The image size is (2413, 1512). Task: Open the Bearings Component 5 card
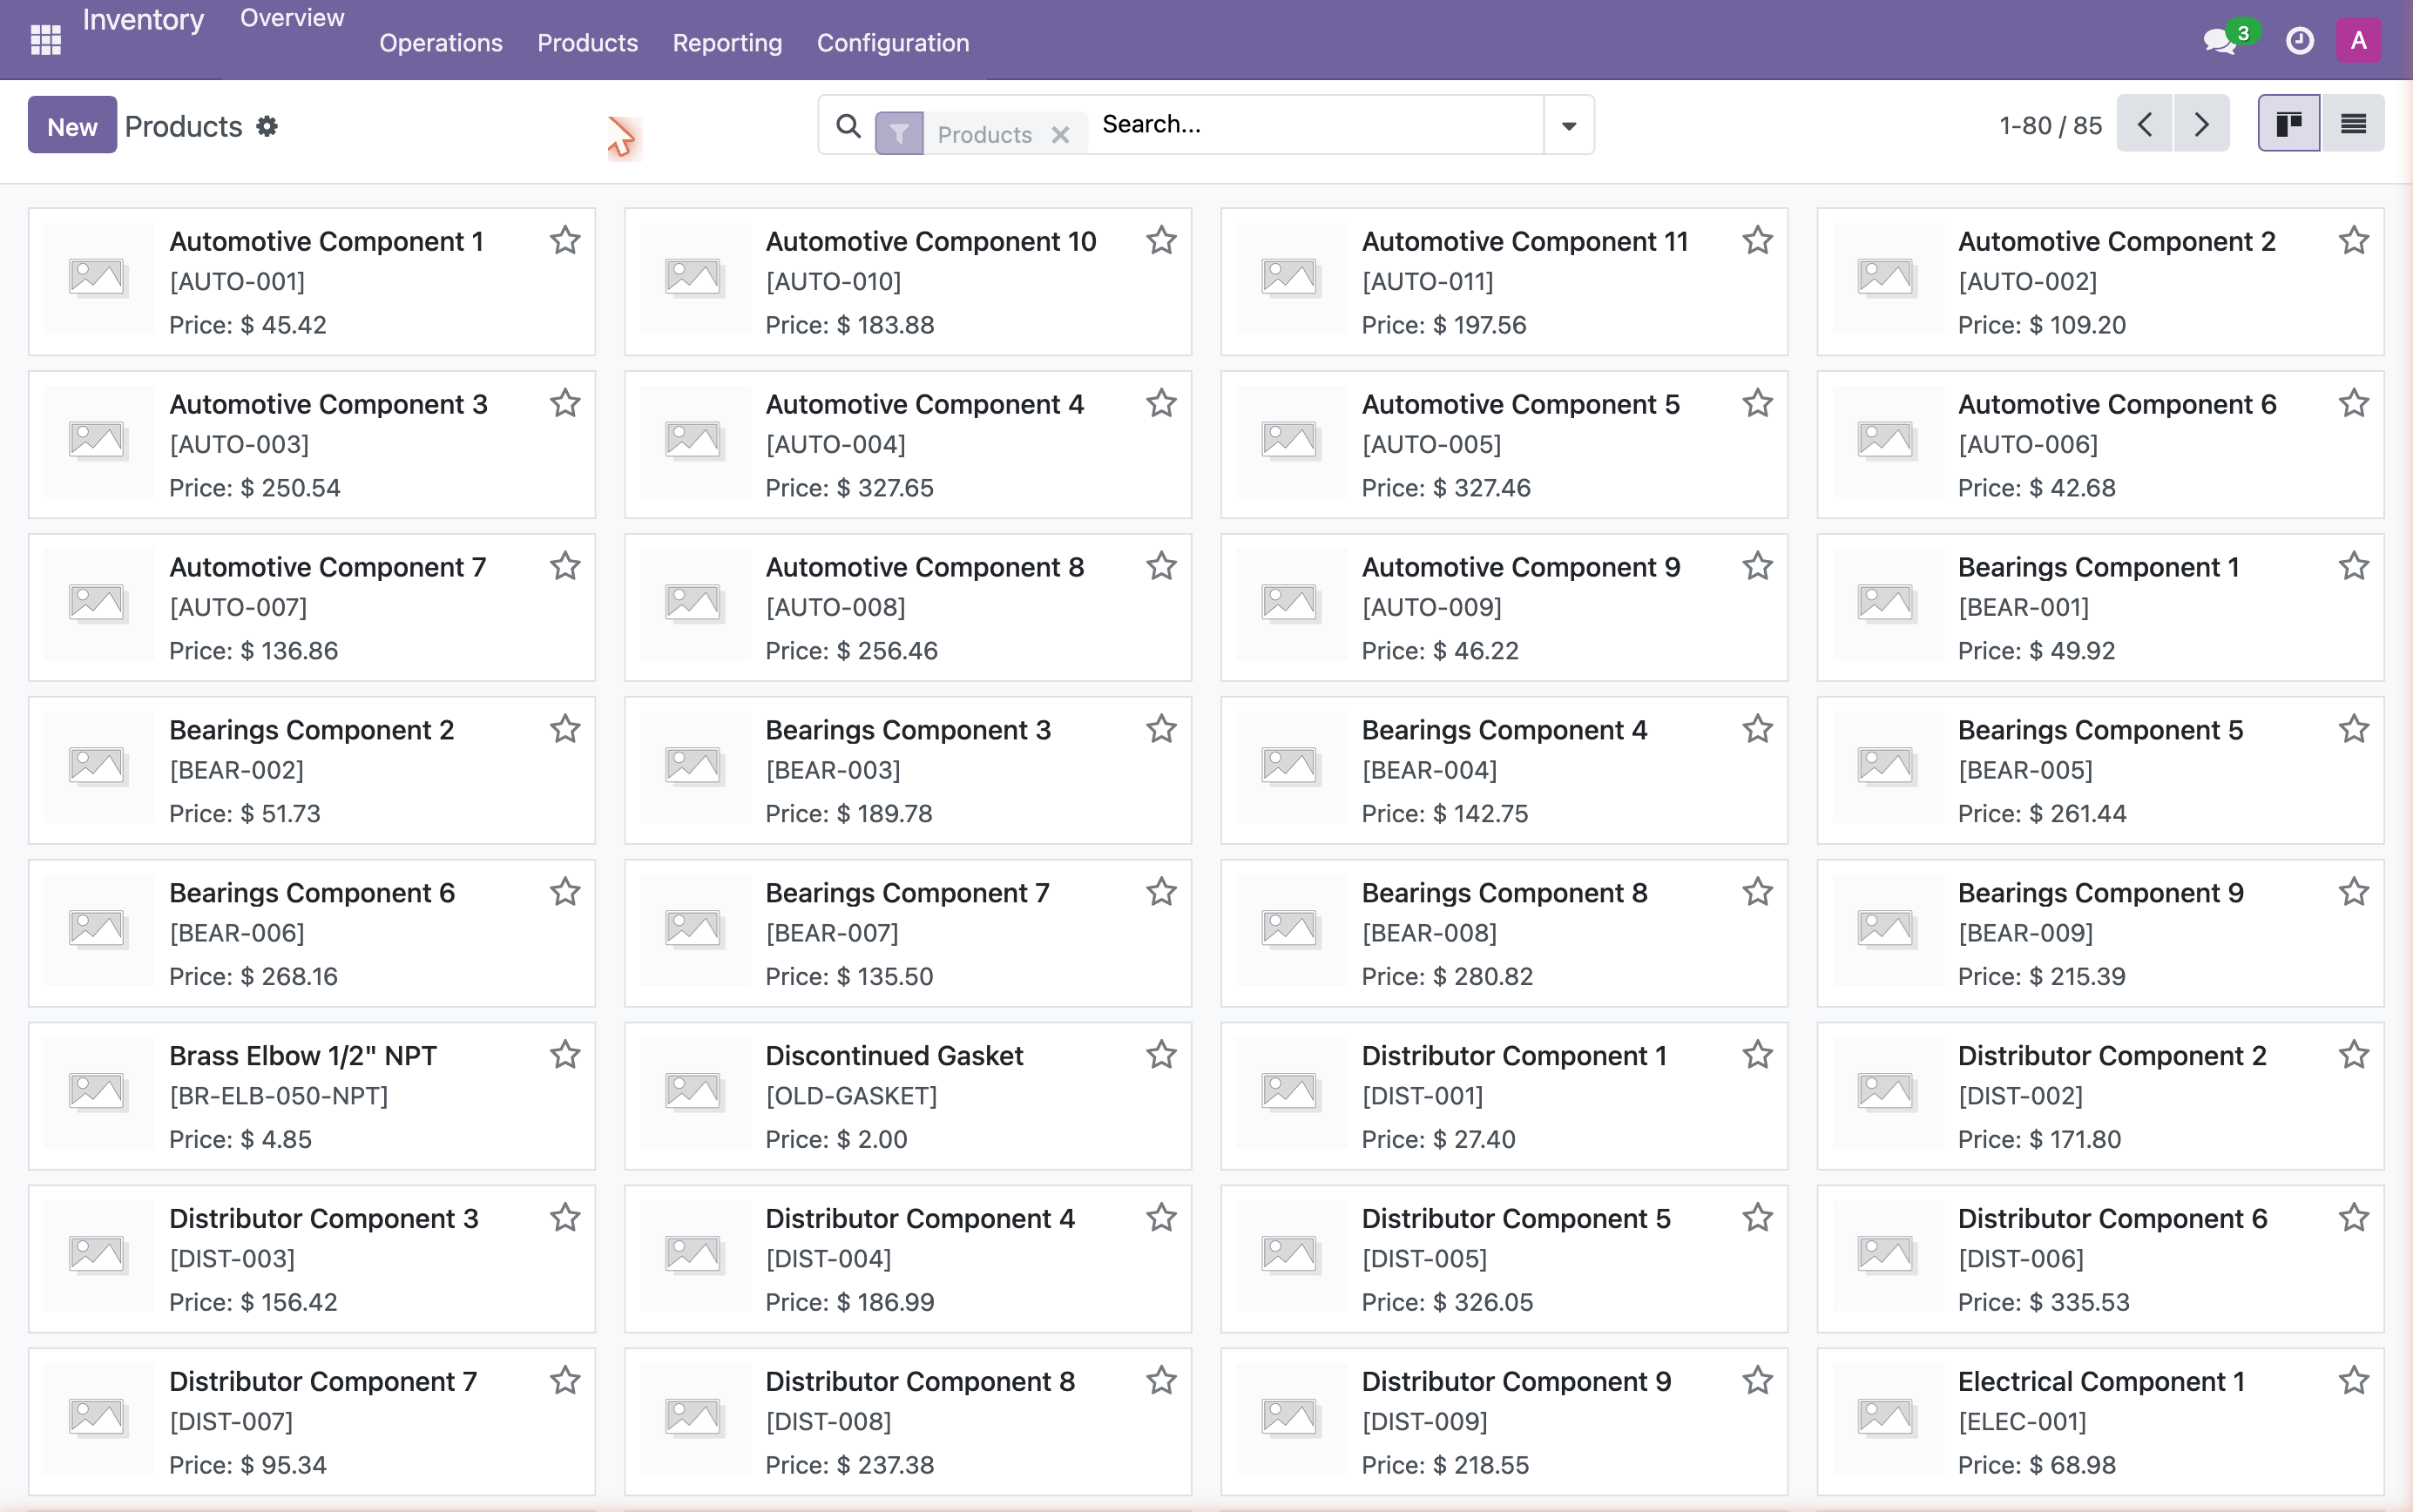click(x=2100, y=770)
